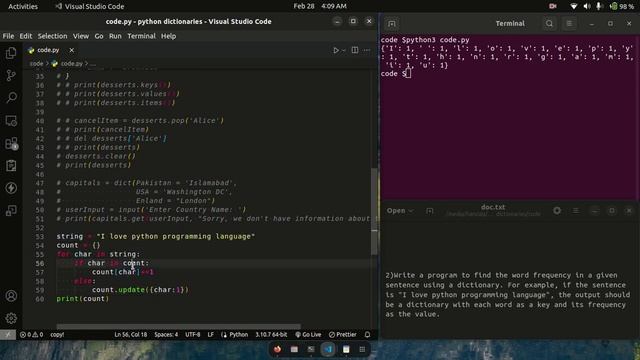Open Firefox from the dock

point(277,349)
